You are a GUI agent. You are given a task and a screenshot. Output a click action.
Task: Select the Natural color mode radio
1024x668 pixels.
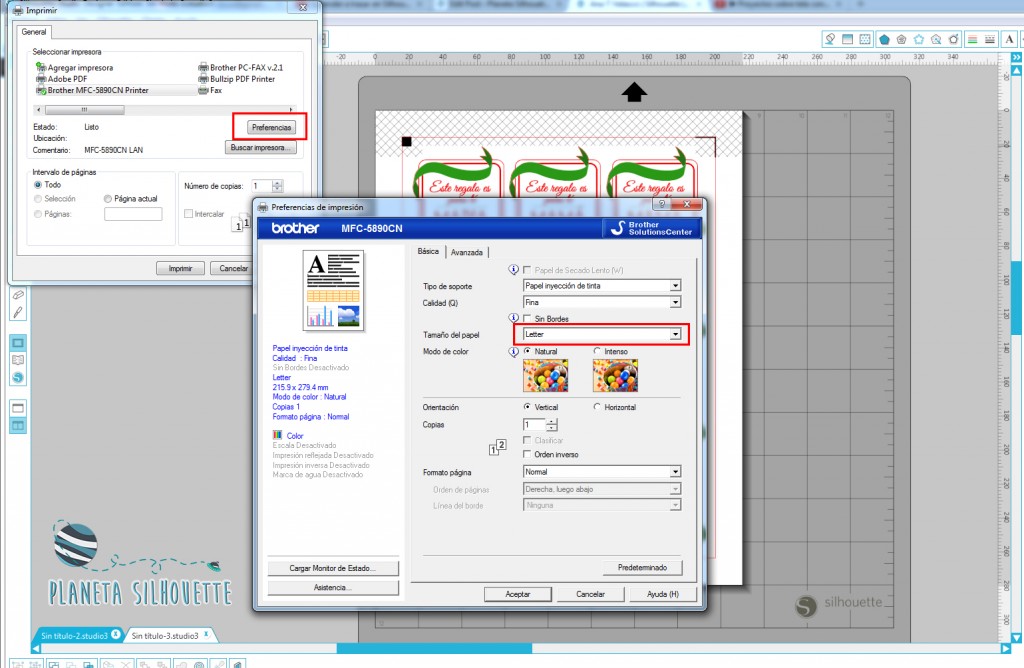click(x=527, y=351)
